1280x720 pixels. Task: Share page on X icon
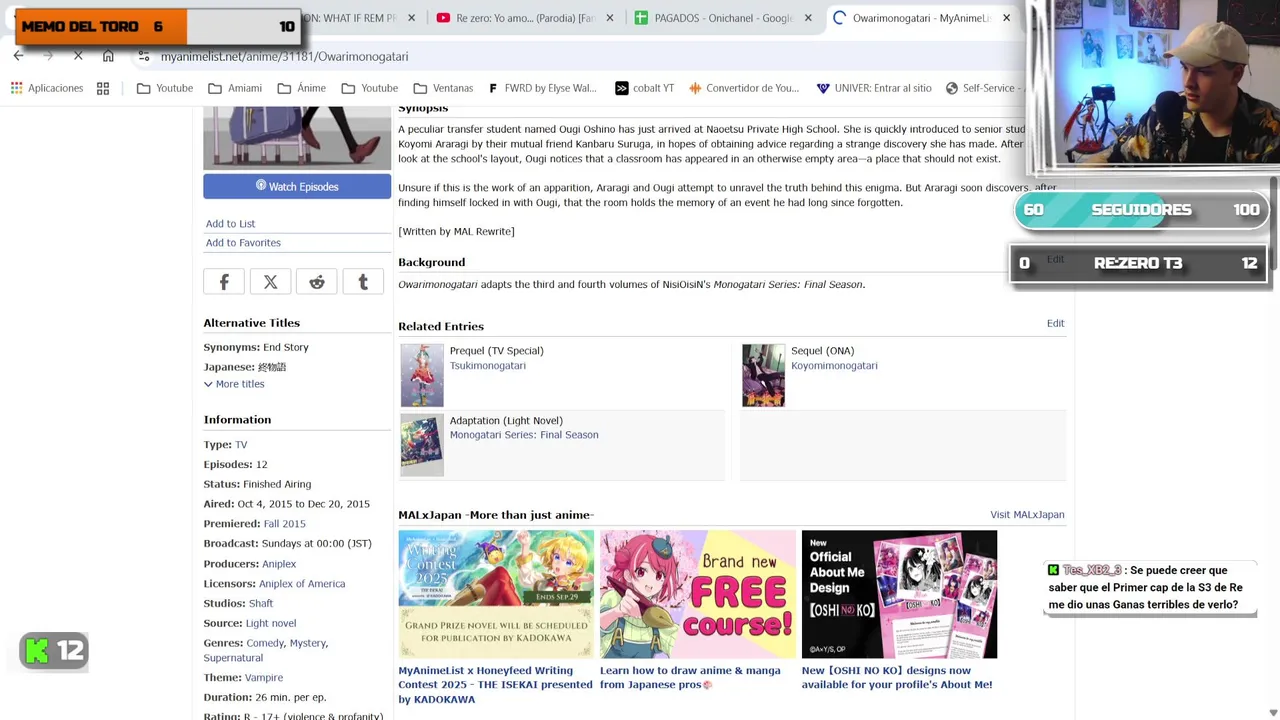pyautogui.click(x=270, y=283)
